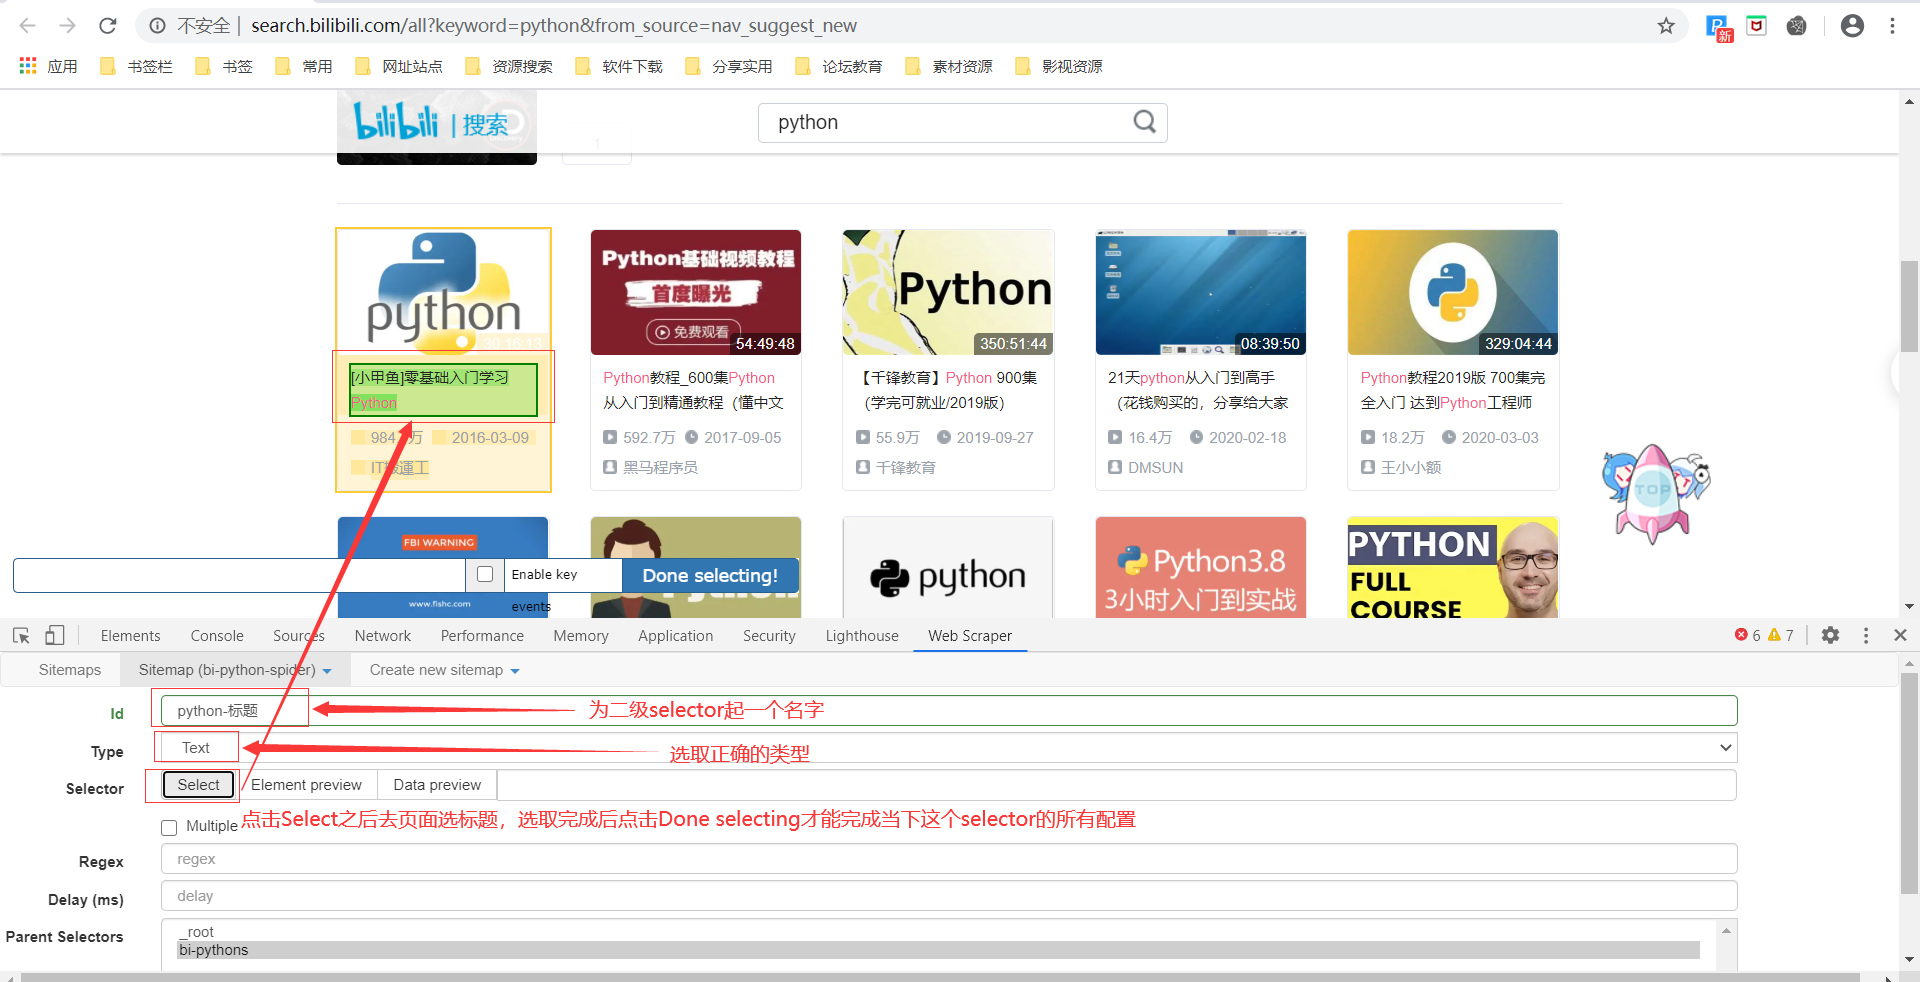Click the rocket back-to-top icon
1920x982 pixels.
coord(1654,495)
